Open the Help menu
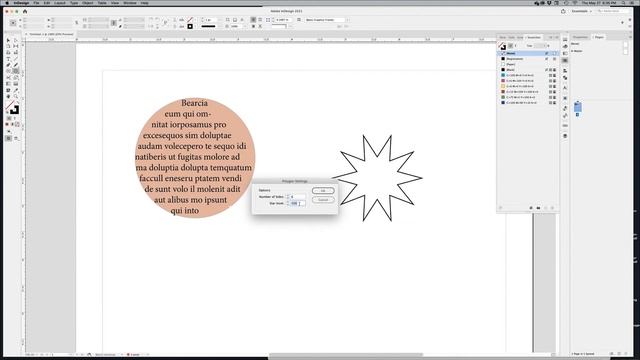640x360 pixels. pos(144,3)
